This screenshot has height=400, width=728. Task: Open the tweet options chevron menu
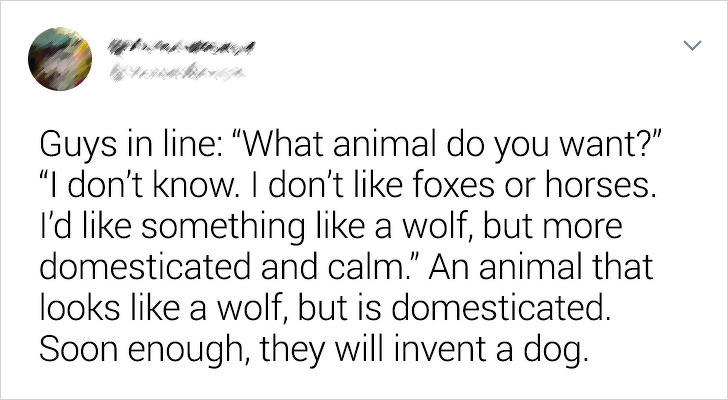(693, 45)
